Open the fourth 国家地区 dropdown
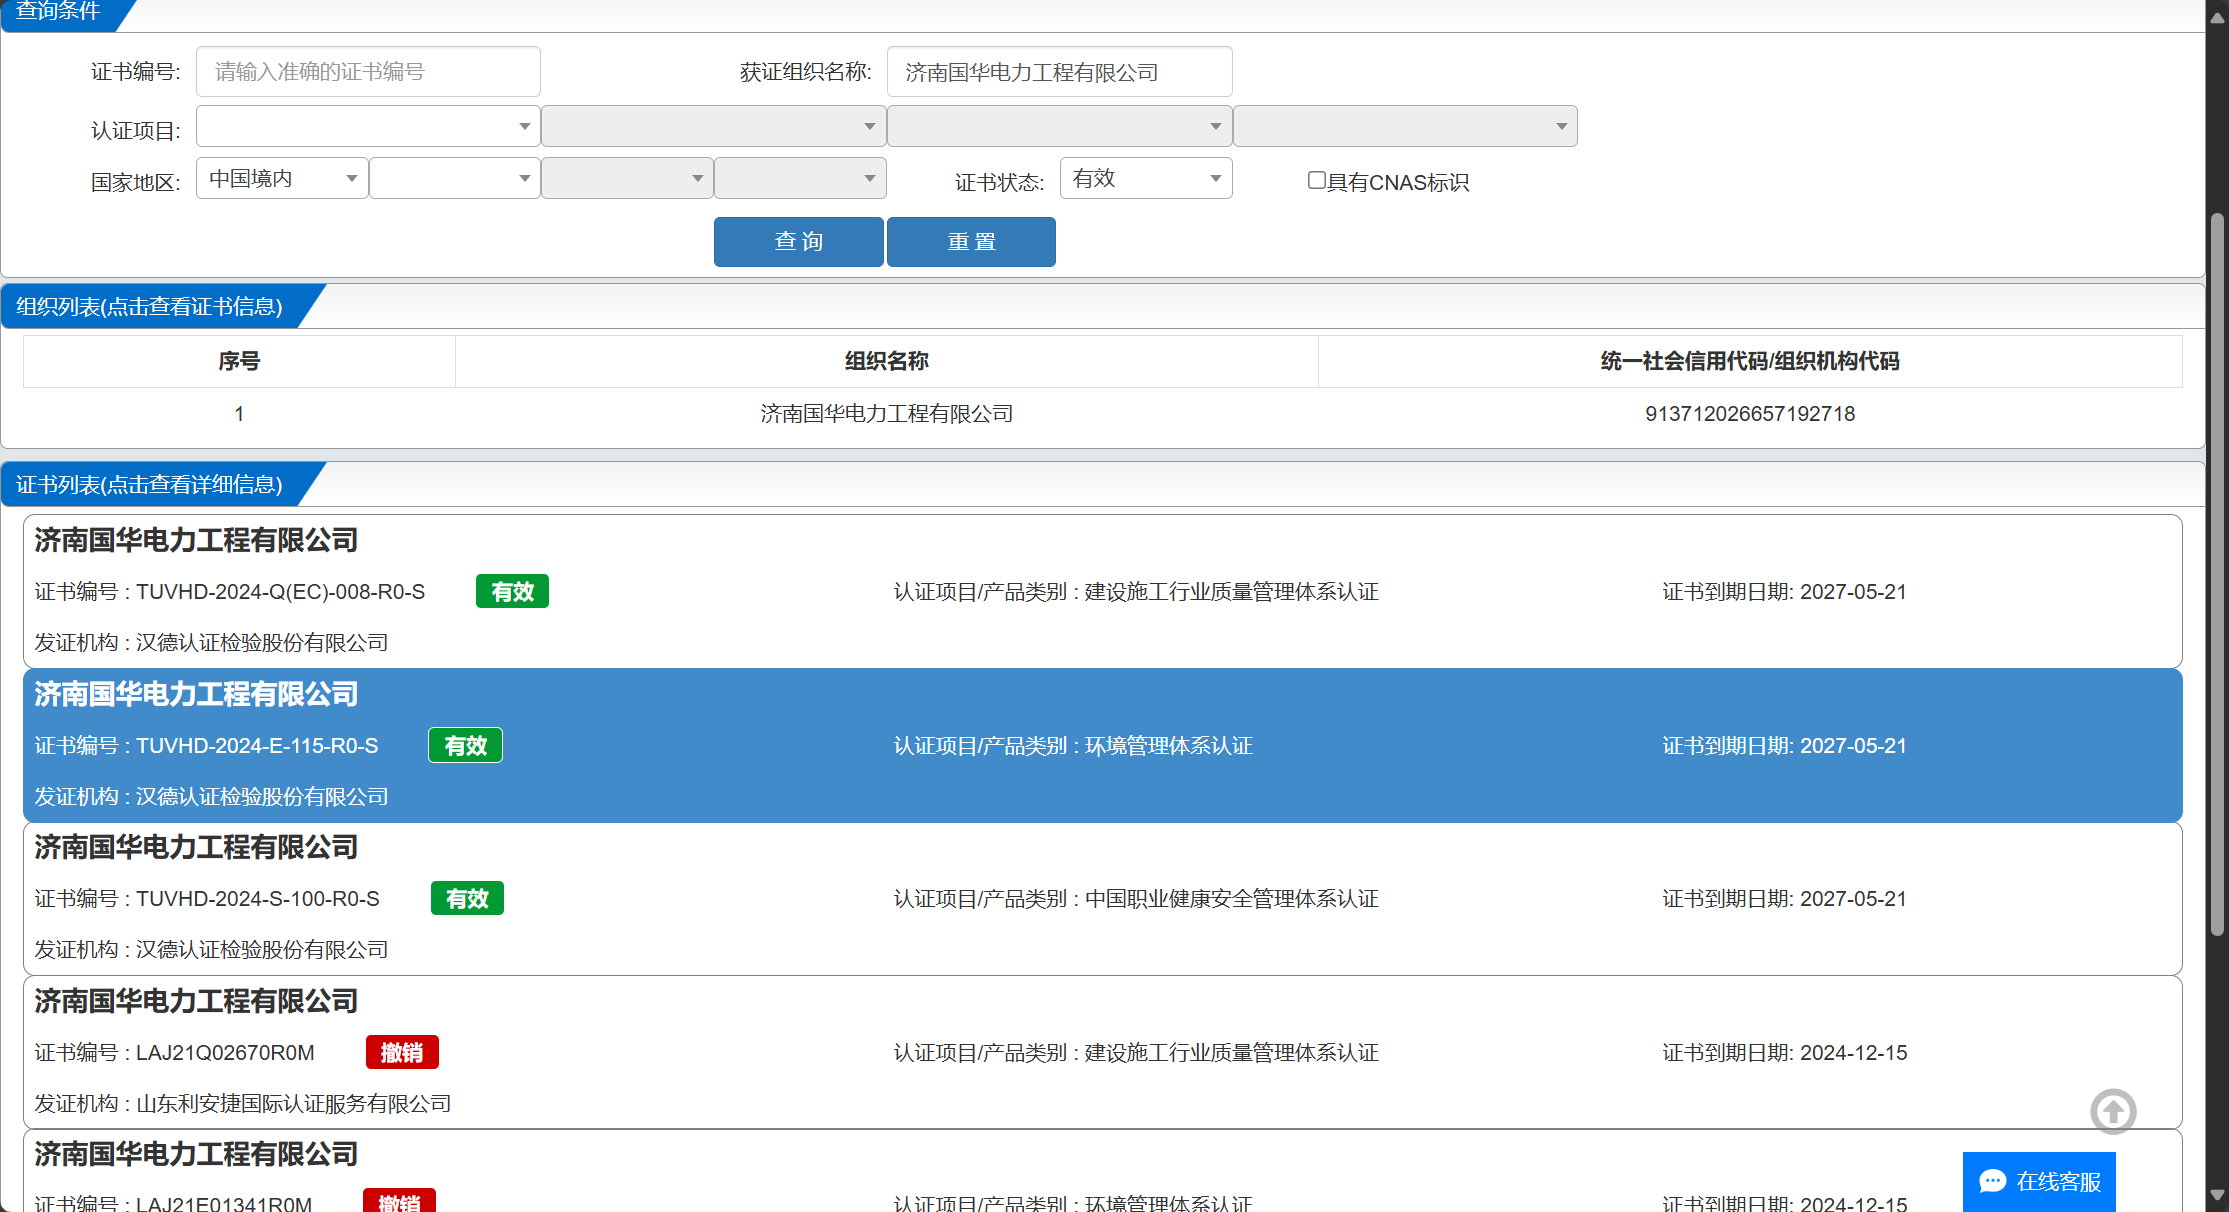This screenshot has width=2229, height=1212. click(x=801, y=178)
